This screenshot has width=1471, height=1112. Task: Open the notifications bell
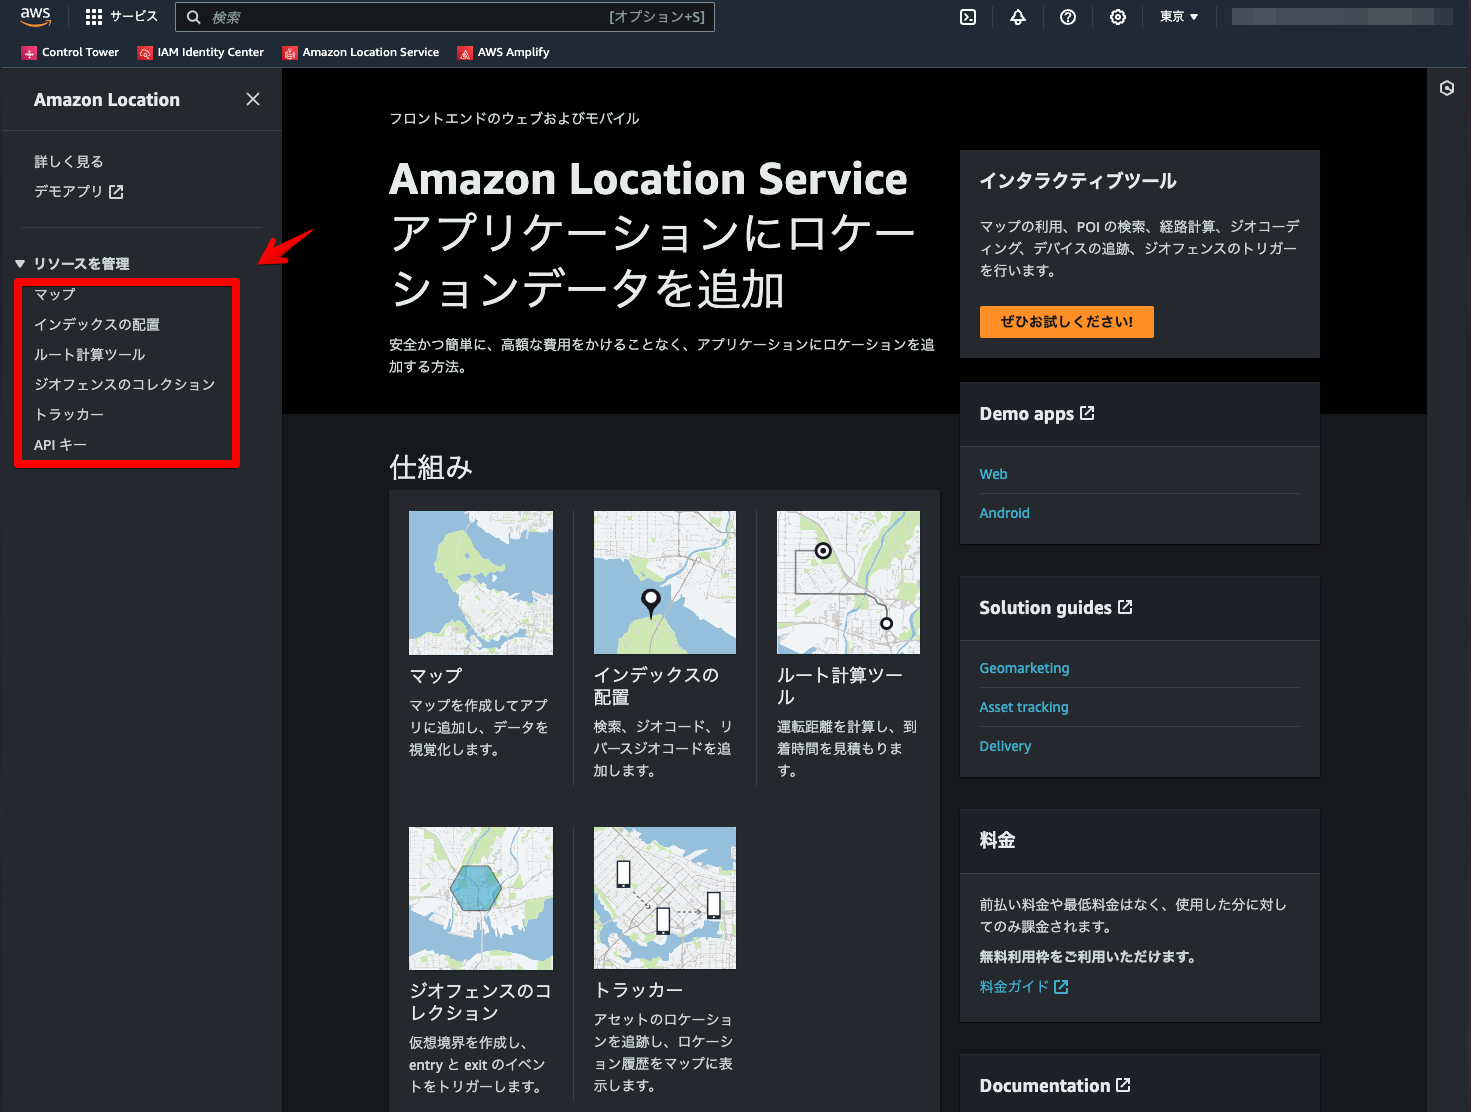pos(1018,17)
